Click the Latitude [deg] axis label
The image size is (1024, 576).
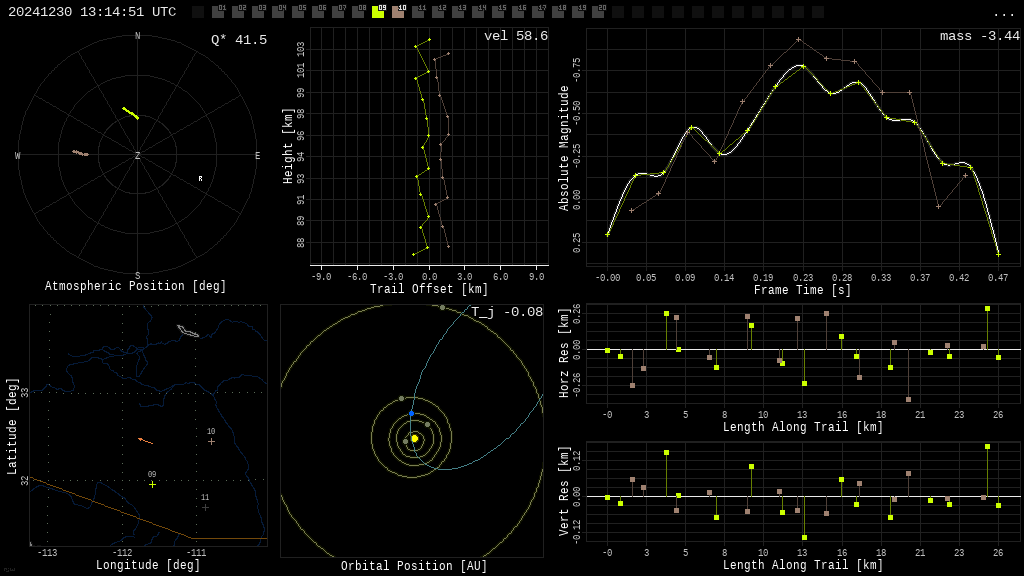[12, 426]
